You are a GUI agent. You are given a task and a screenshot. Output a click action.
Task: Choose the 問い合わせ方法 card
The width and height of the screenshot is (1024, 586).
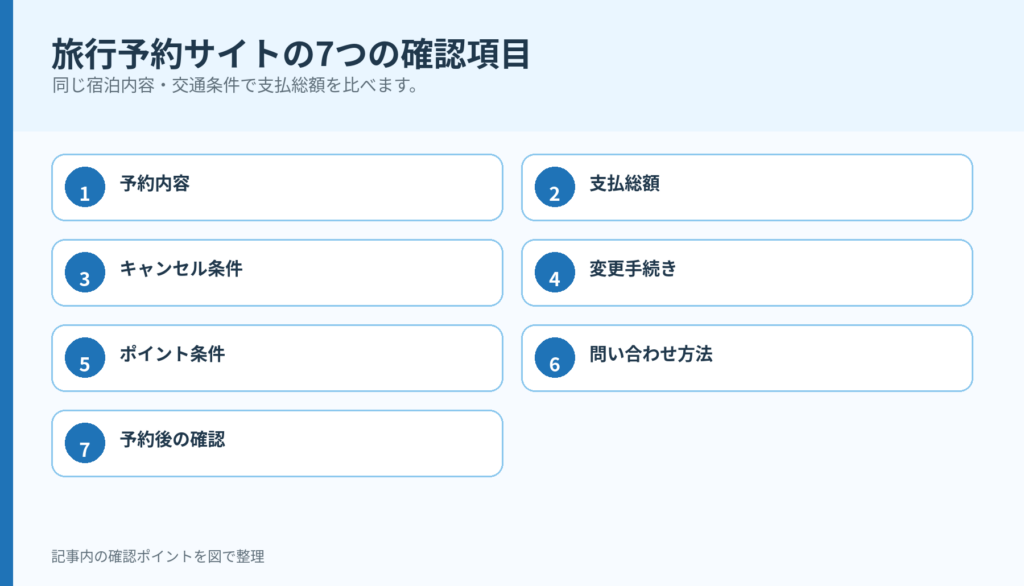tap(747, 358)
